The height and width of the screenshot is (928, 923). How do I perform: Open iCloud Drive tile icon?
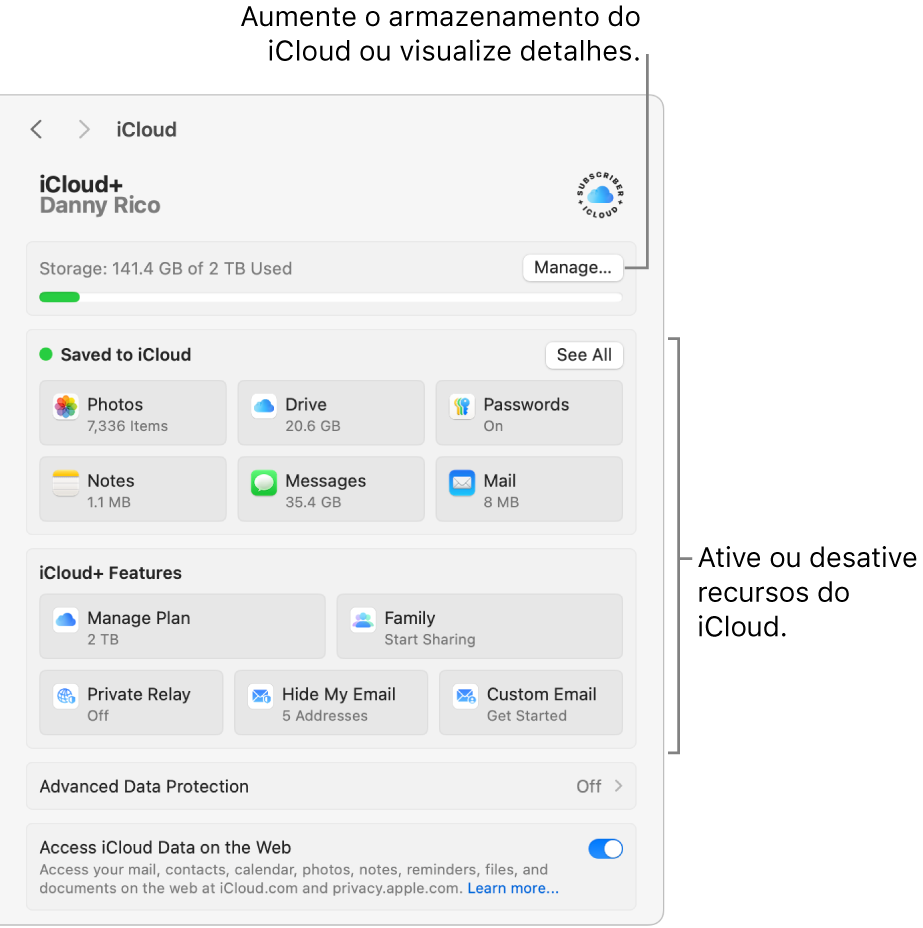point(264,407)
